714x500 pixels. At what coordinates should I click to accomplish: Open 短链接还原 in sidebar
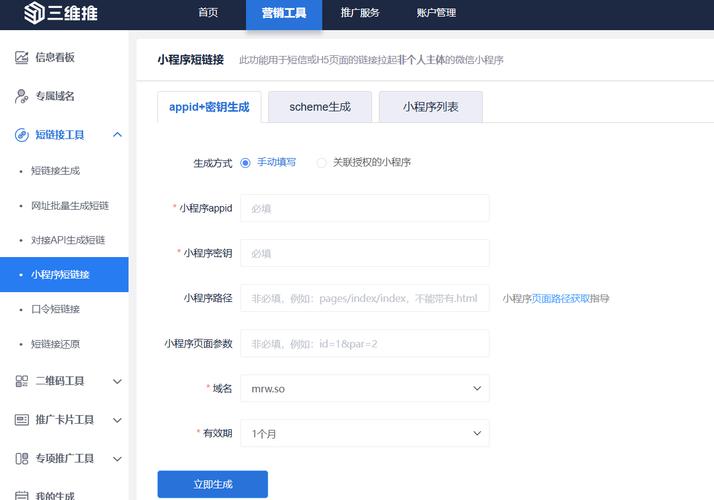56,344
